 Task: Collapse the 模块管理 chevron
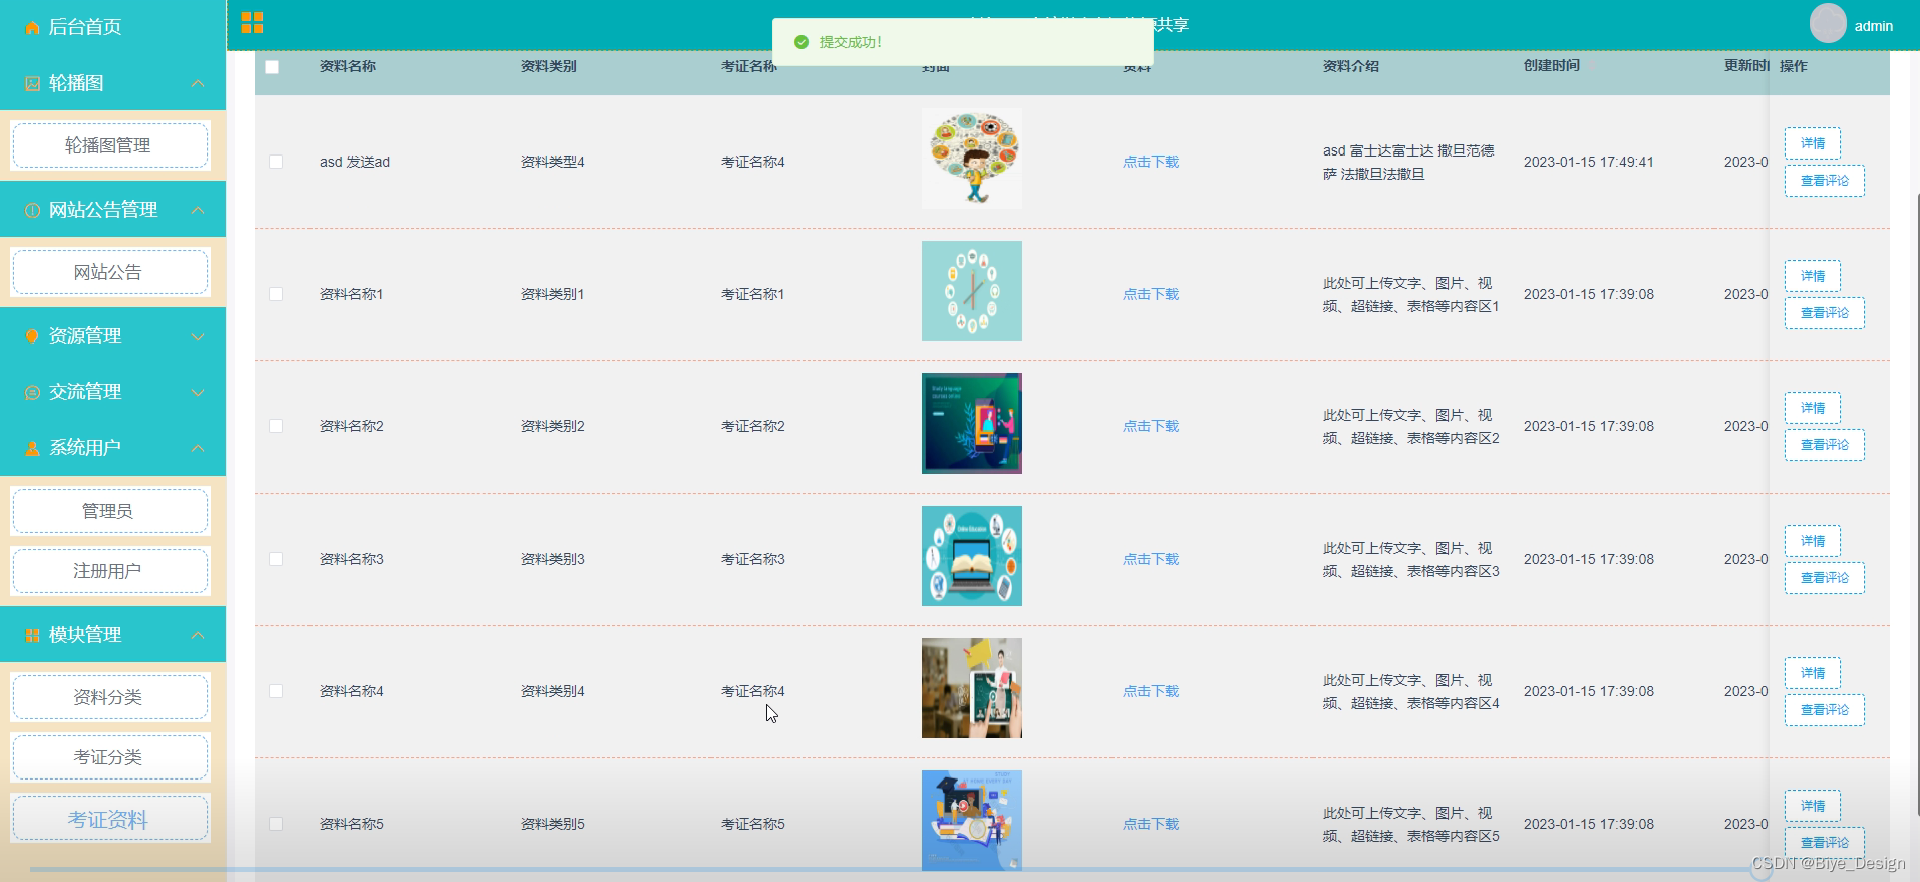[x=198, y=634]
